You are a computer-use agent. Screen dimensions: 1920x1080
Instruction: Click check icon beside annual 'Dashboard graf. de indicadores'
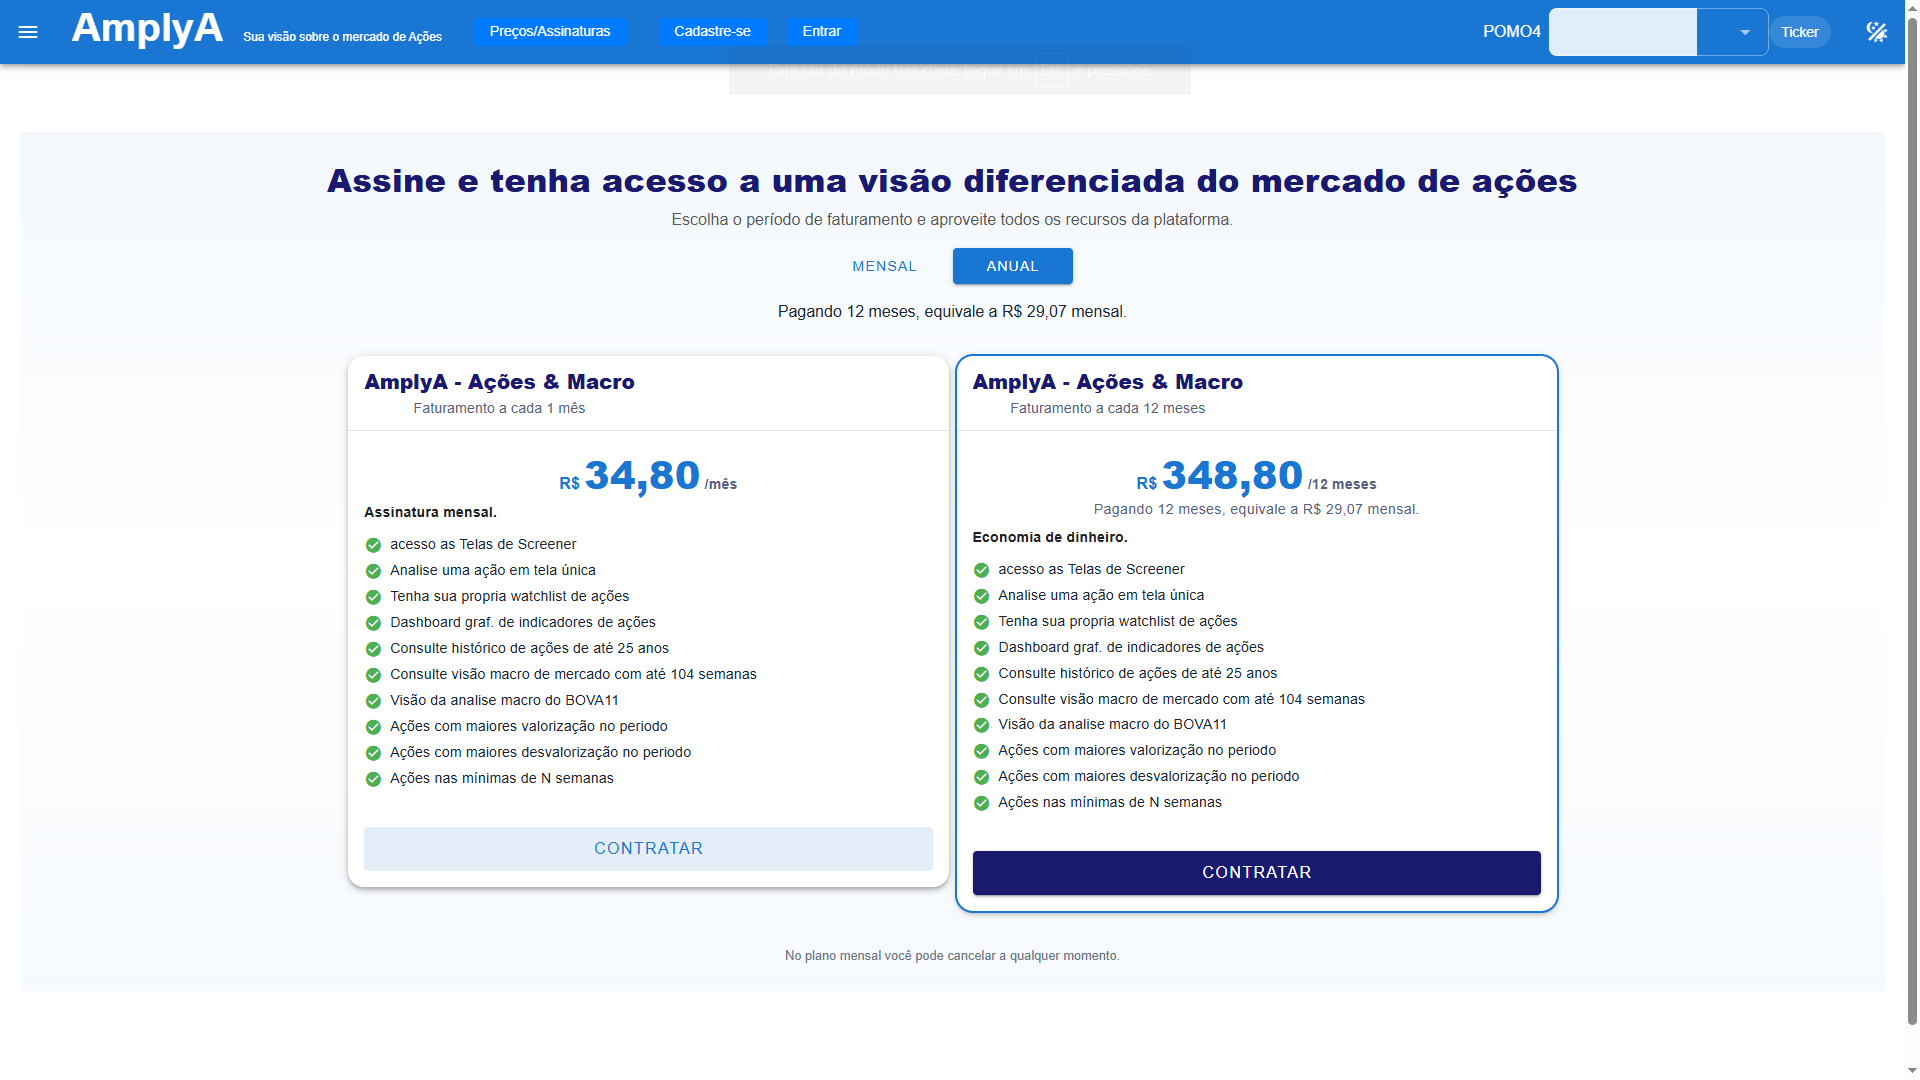[981, 648]
